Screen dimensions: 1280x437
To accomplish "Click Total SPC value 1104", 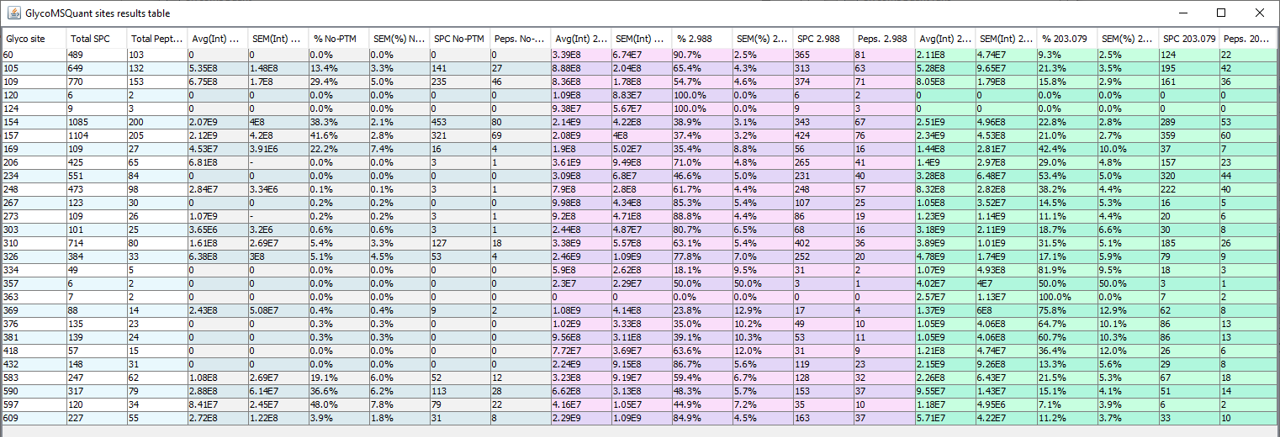I will [95, 134].
